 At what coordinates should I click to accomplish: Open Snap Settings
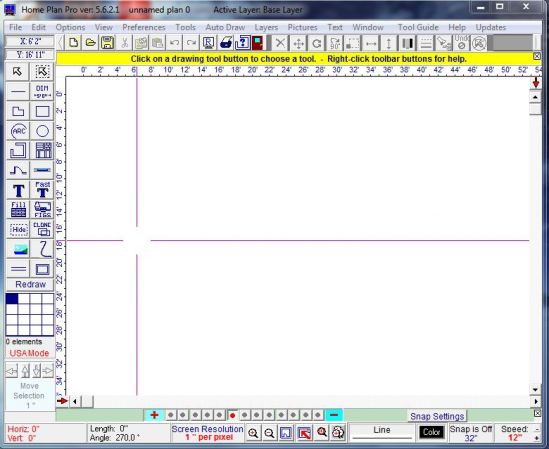point(437,416)
